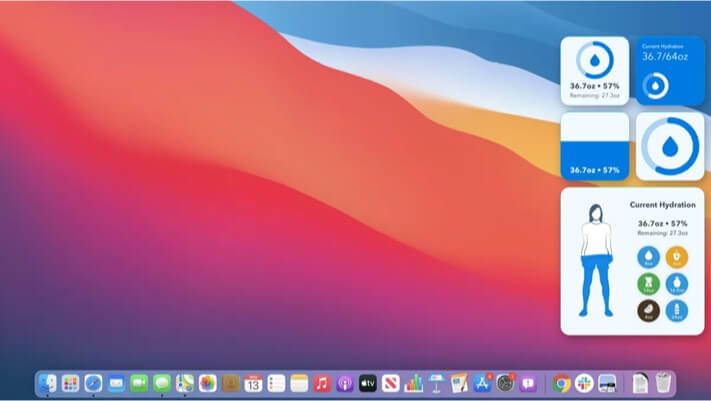The image size is (711, 401).
Task: Click the large hydration progress ring widget
Action: pos(670,146)
